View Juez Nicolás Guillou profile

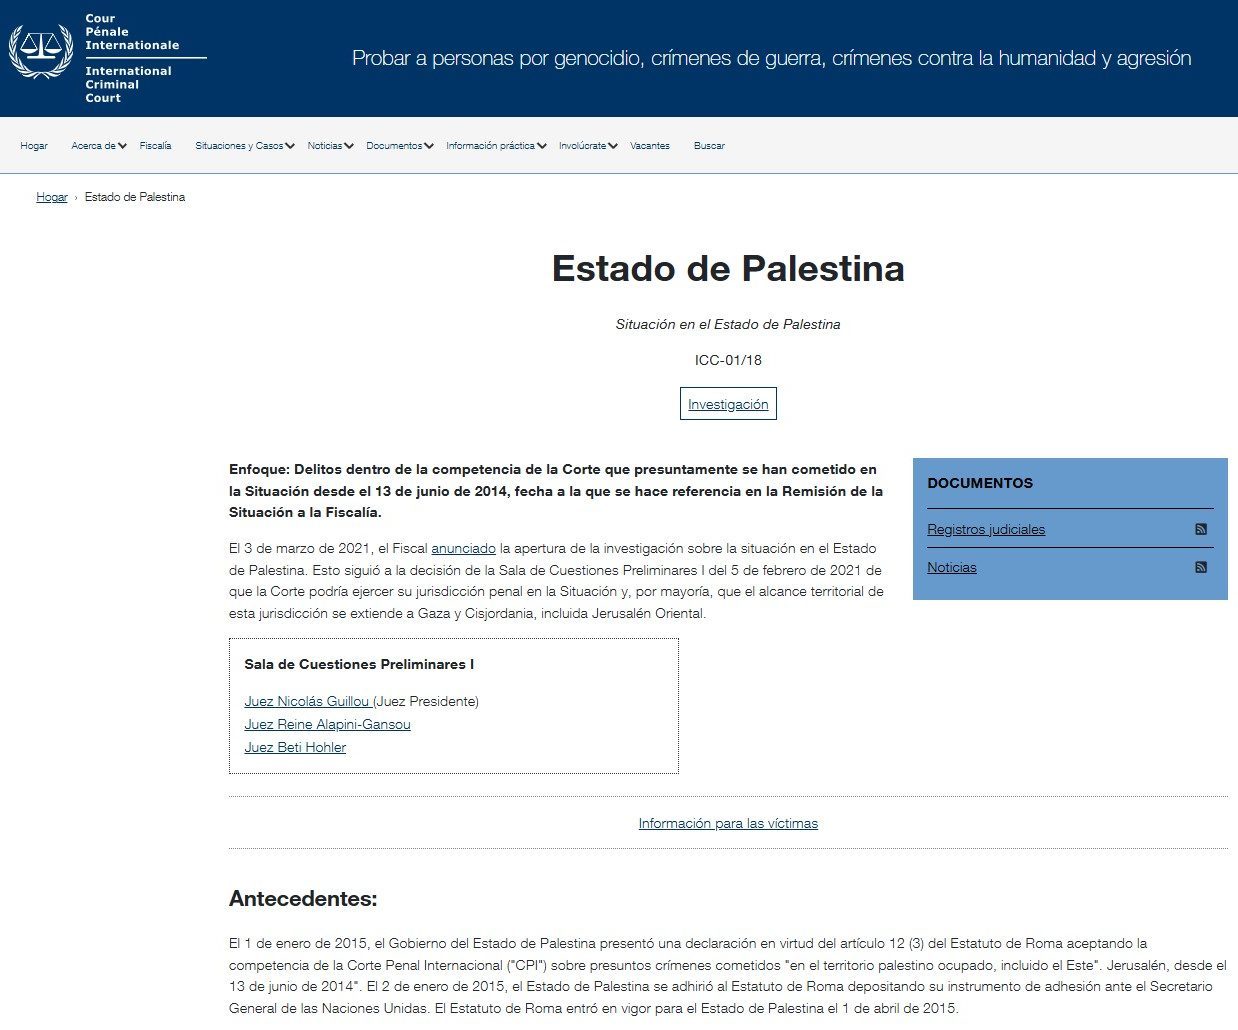pos(307,701)
